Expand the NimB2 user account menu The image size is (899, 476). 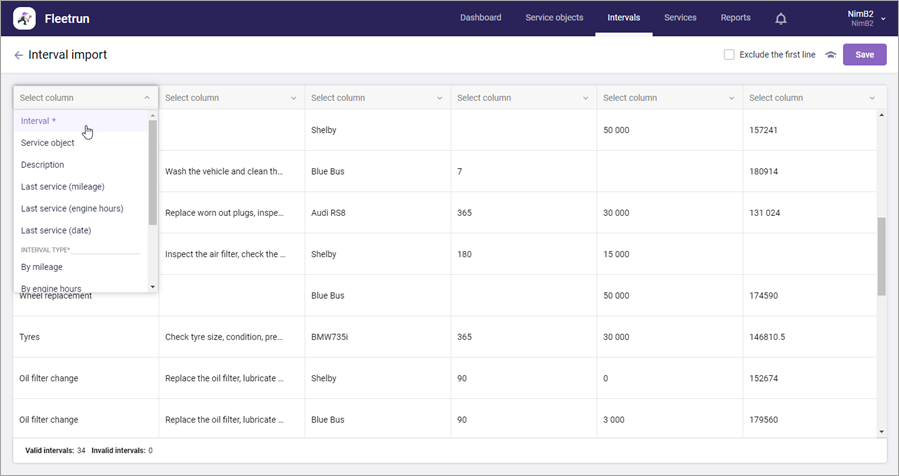tap(883, 18)
